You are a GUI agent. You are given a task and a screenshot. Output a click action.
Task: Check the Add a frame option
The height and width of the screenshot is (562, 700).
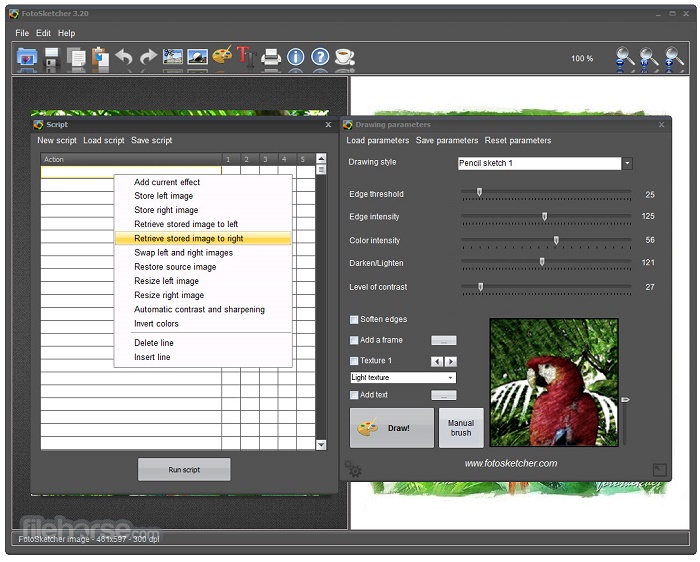(x=354, y=341)
